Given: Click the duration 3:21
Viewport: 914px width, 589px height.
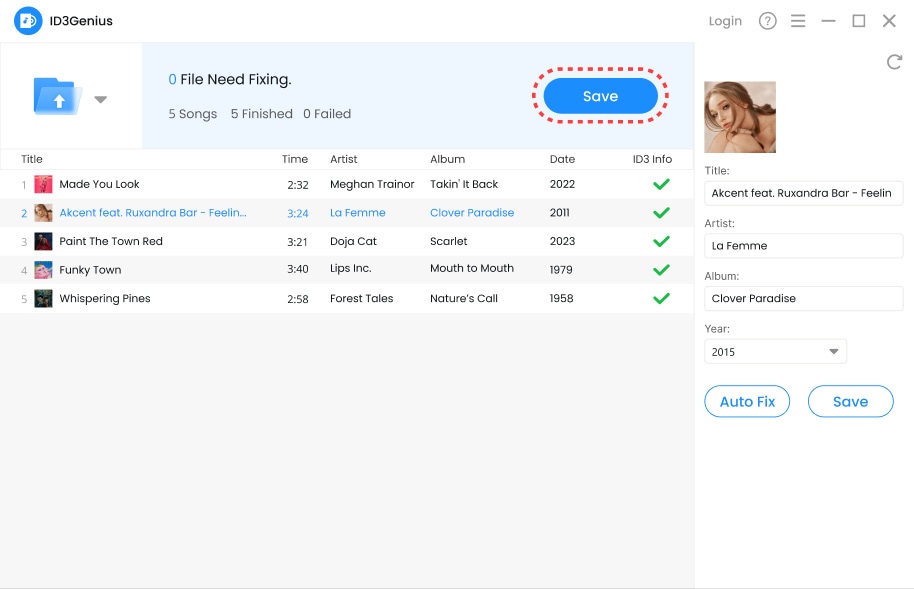Looking at the screenshot, I should (297, 242).
